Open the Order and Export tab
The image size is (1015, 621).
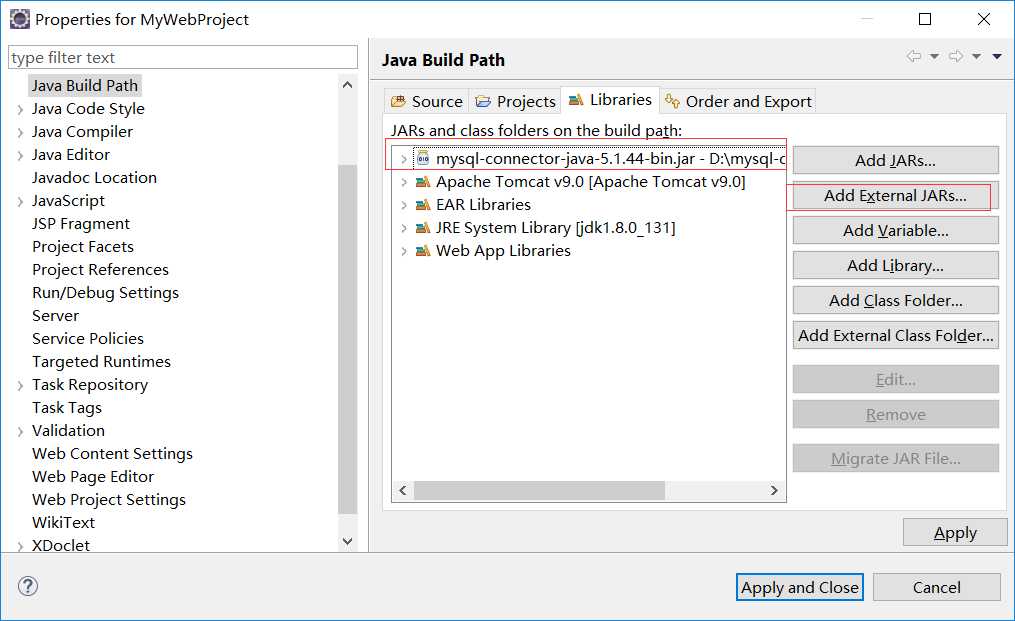738,102
